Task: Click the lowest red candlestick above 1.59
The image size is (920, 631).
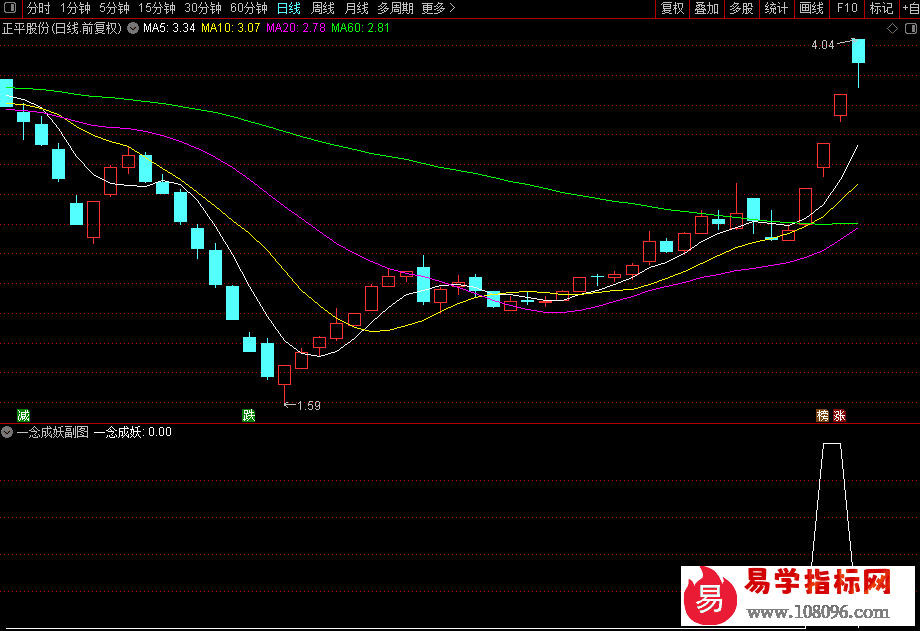Action: coord(285,376)
